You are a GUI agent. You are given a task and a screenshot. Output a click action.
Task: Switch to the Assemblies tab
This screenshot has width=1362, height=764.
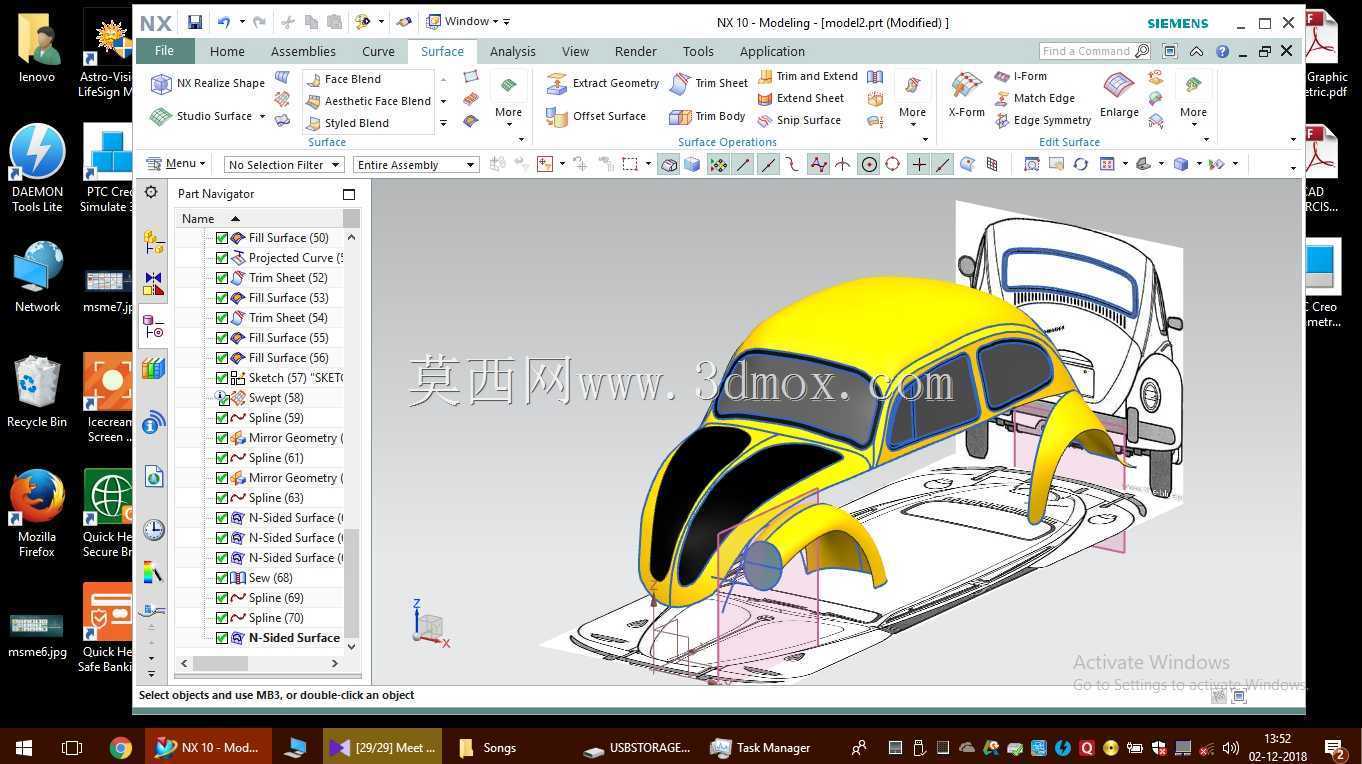pos(303,52)
